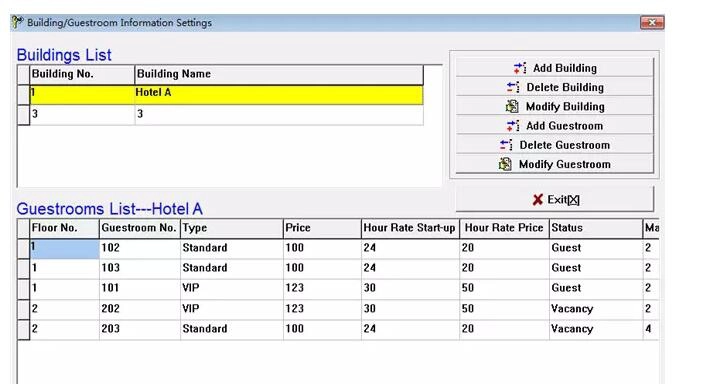Select the building named 3

(x=227, y=114)
